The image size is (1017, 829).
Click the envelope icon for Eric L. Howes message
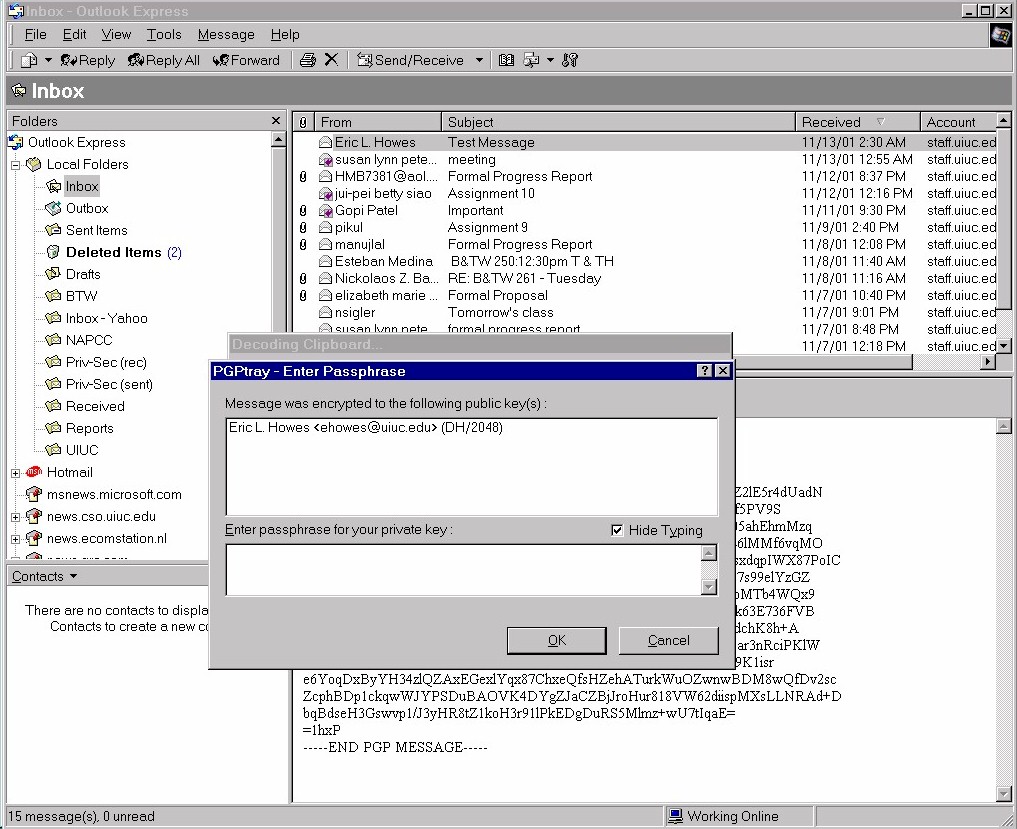pos(325,143)
